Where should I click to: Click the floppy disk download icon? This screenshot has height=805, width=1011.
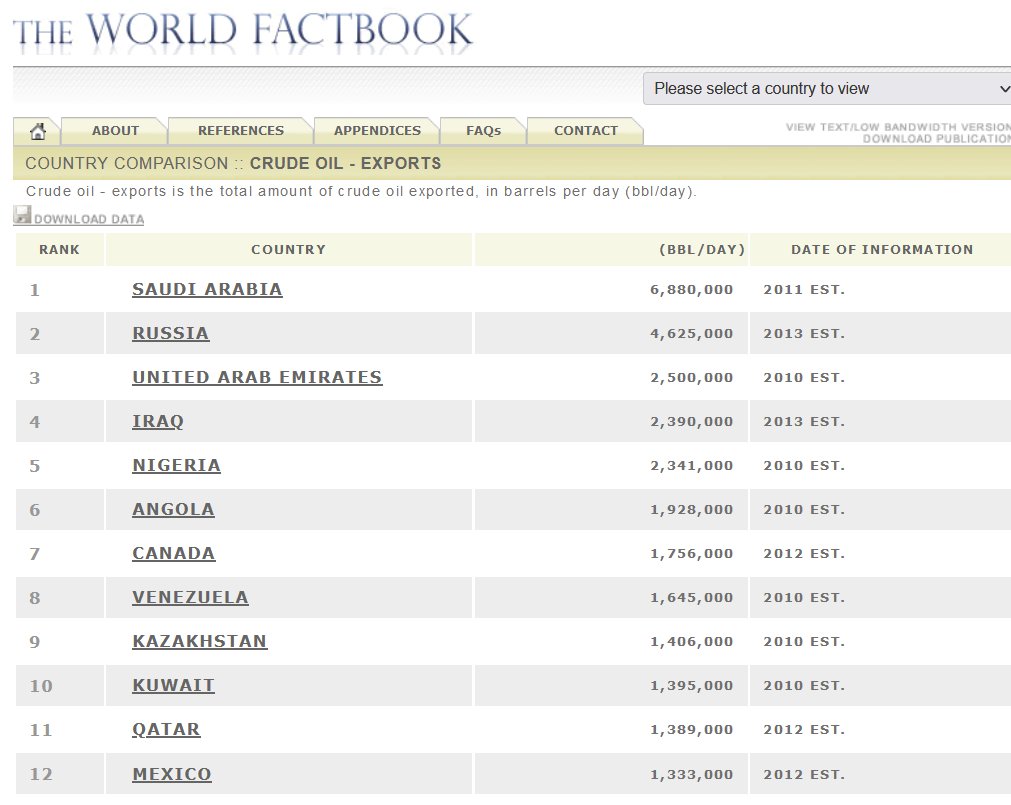click(x=22, y=215)
